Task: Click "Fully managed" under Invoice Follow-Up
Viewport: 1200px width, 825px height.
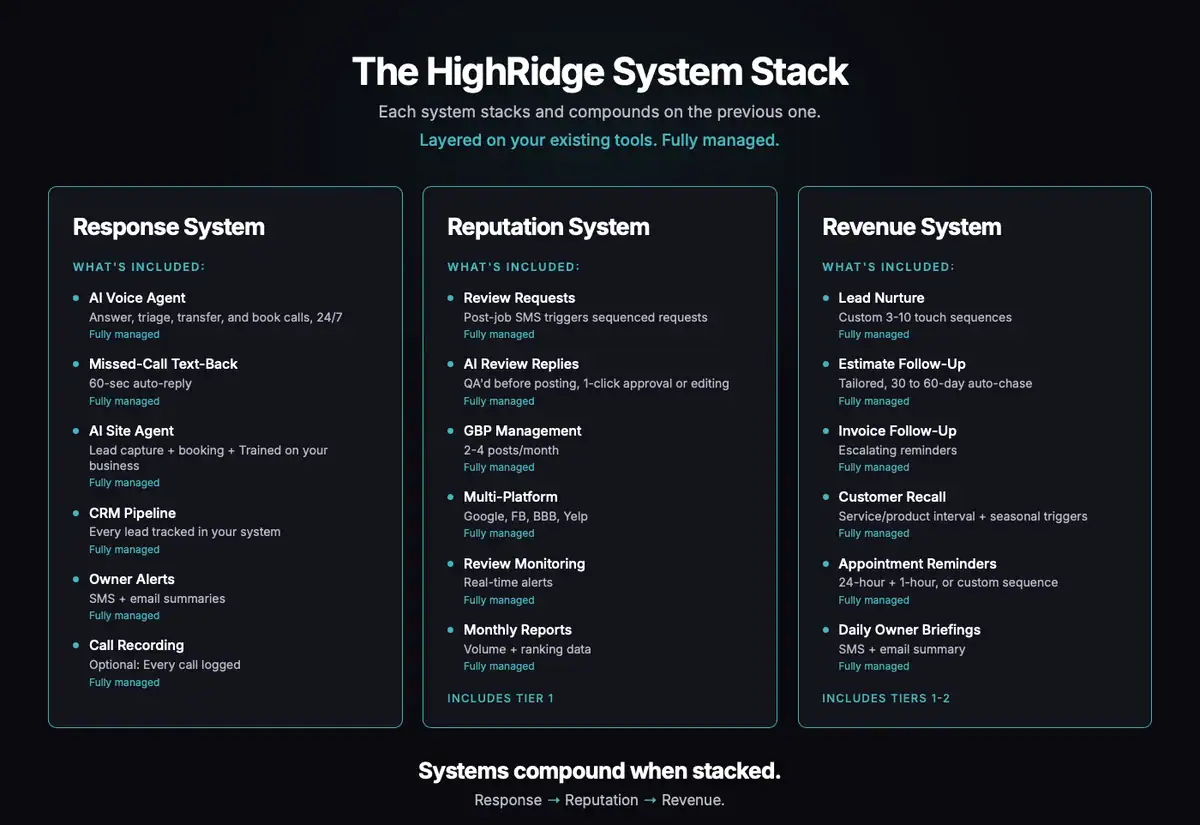Action: 874,467
